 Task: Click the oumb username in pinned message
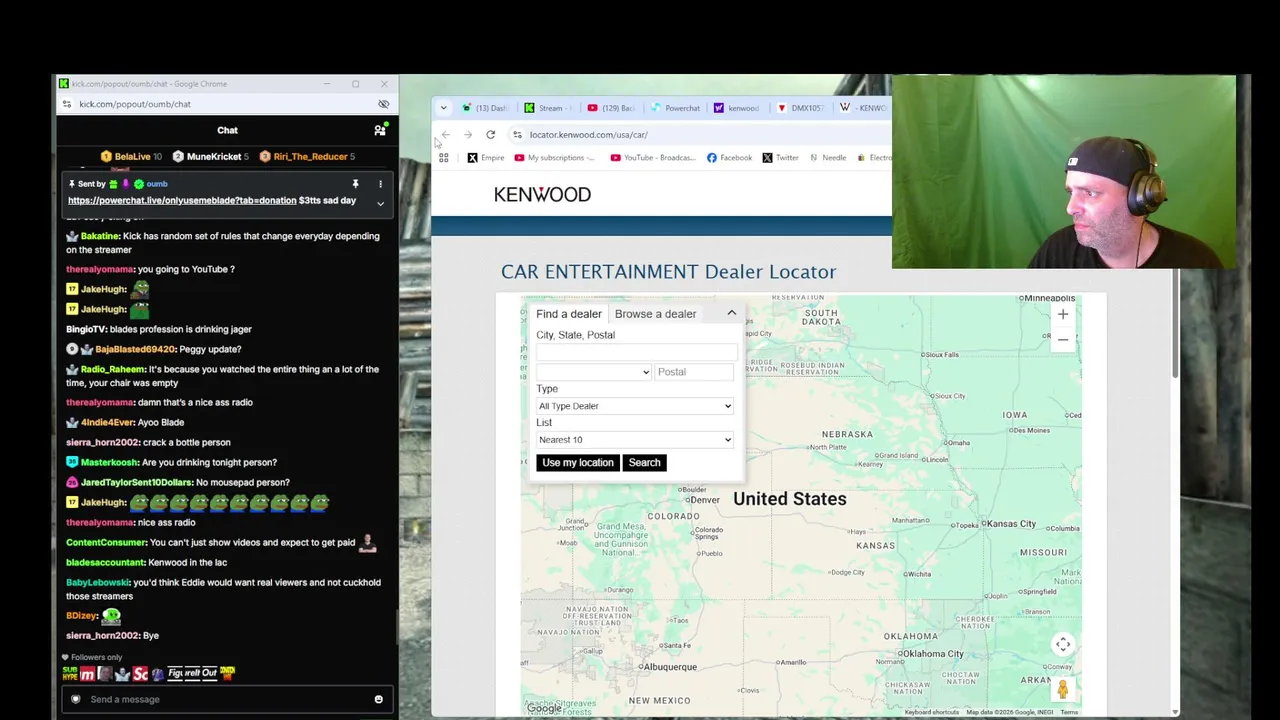157,184
